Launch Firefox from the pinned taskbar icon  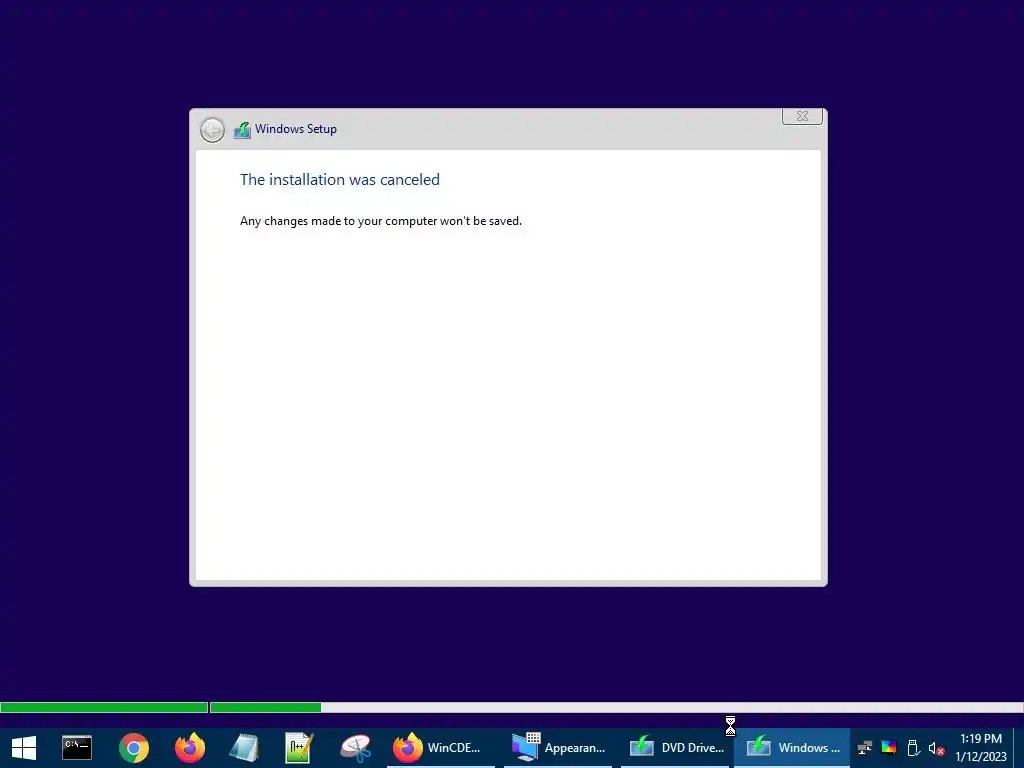point(190,748)
